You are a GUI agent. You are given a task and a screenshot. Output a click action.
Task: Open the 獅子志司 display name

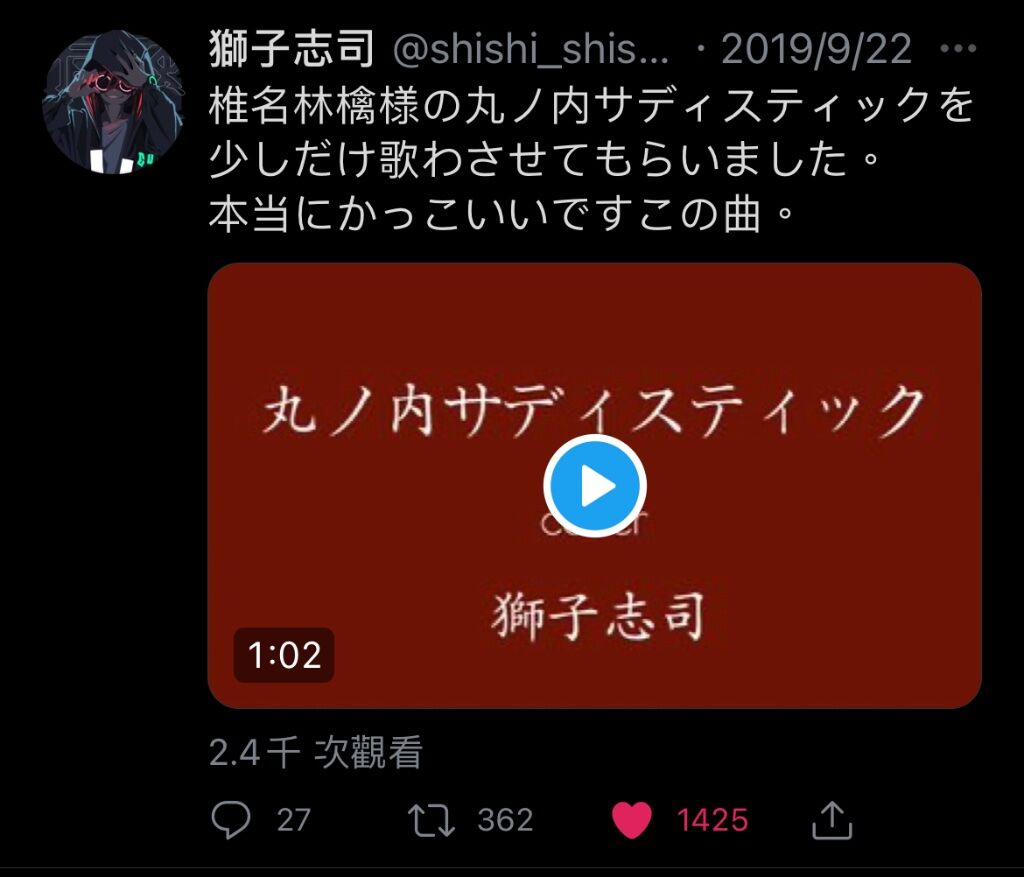pyautogui.click(x=292, y=49)
